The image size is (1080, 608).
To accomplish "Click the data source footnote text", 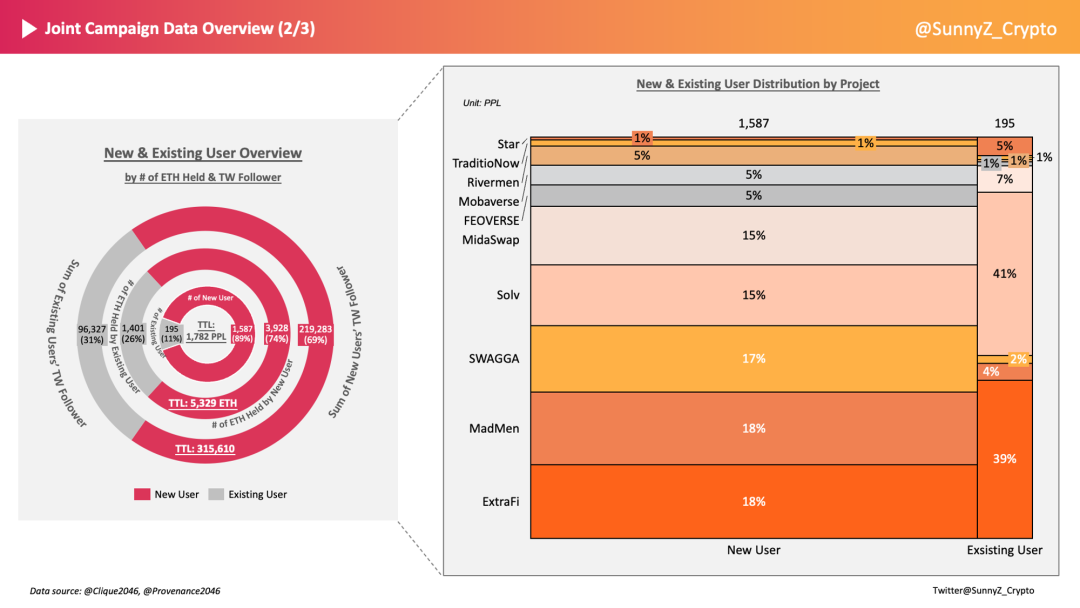I will click(x=125, y=591).
